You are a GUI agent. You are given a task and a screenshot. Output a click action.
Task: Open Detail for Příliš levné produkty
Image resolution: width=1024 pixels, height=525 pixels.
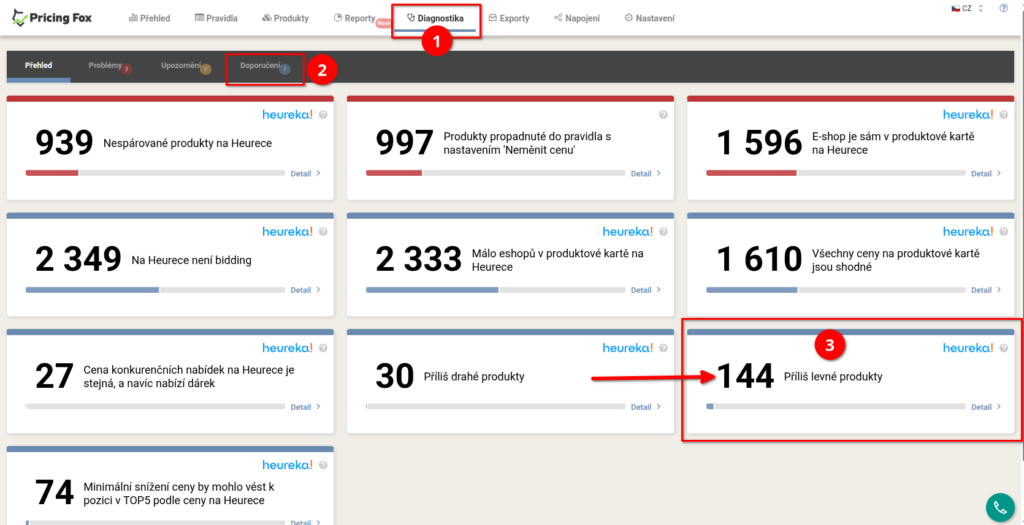(x=986, y=407)
